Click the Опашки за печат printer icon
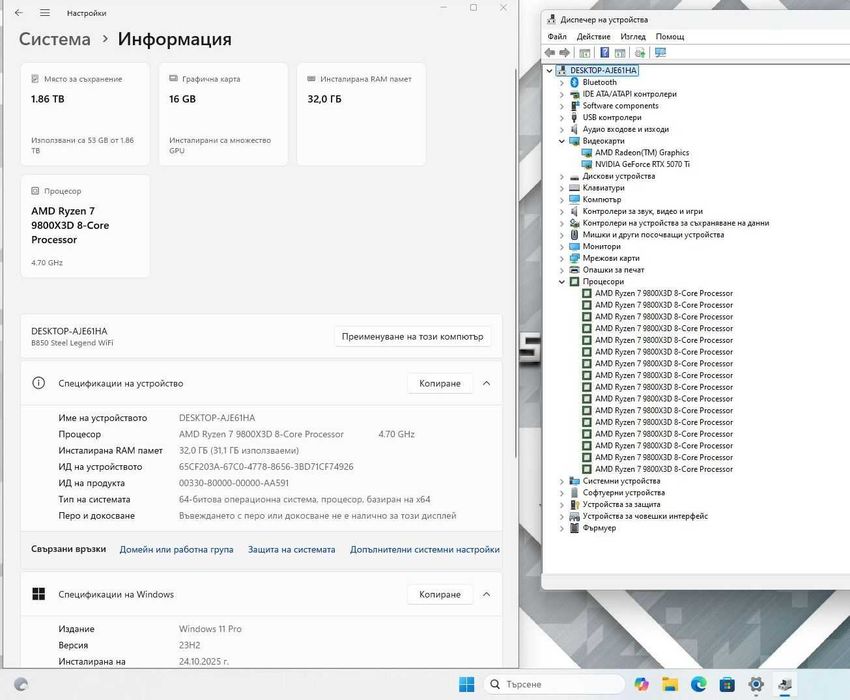The width and height of the screenshot is (850, 700). click(575, 270)
